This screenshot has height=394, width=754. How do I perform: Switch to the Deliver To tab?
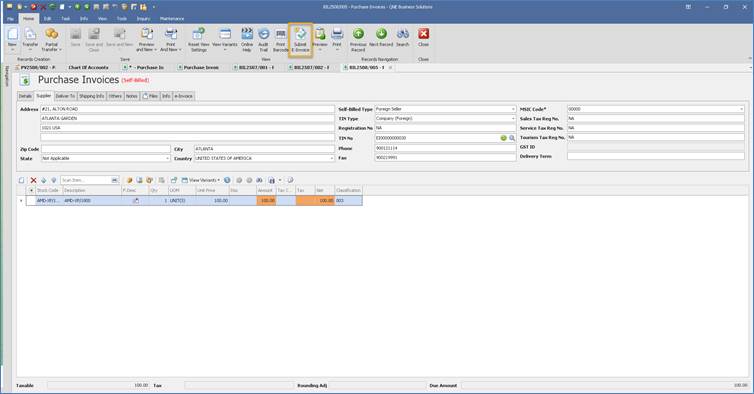[x=65, y=96]
